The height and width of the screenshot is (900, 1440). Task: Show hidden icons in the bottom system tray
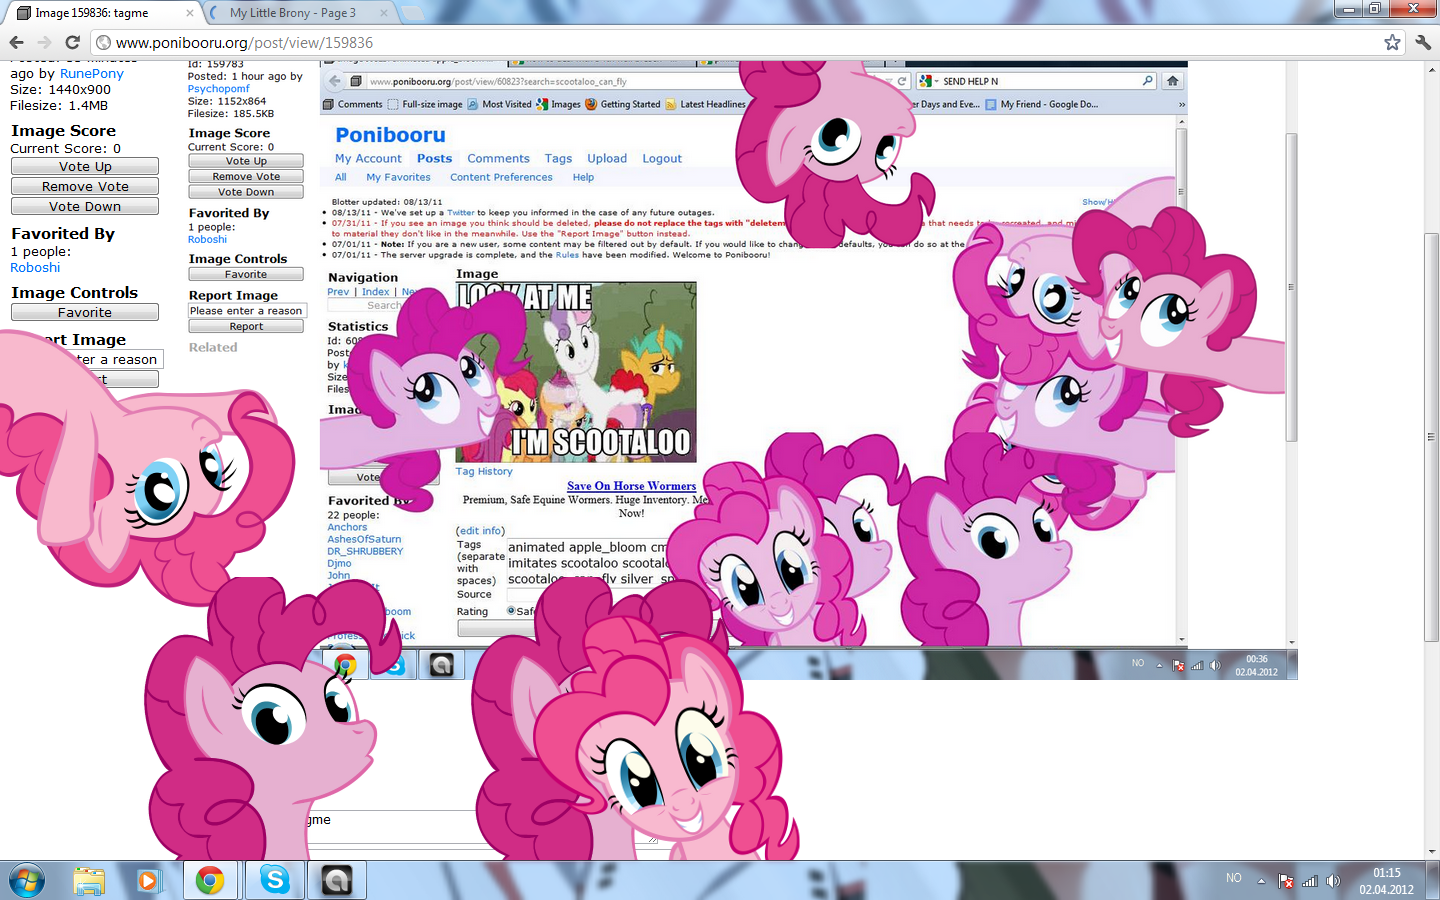[x=1261, y=881]
